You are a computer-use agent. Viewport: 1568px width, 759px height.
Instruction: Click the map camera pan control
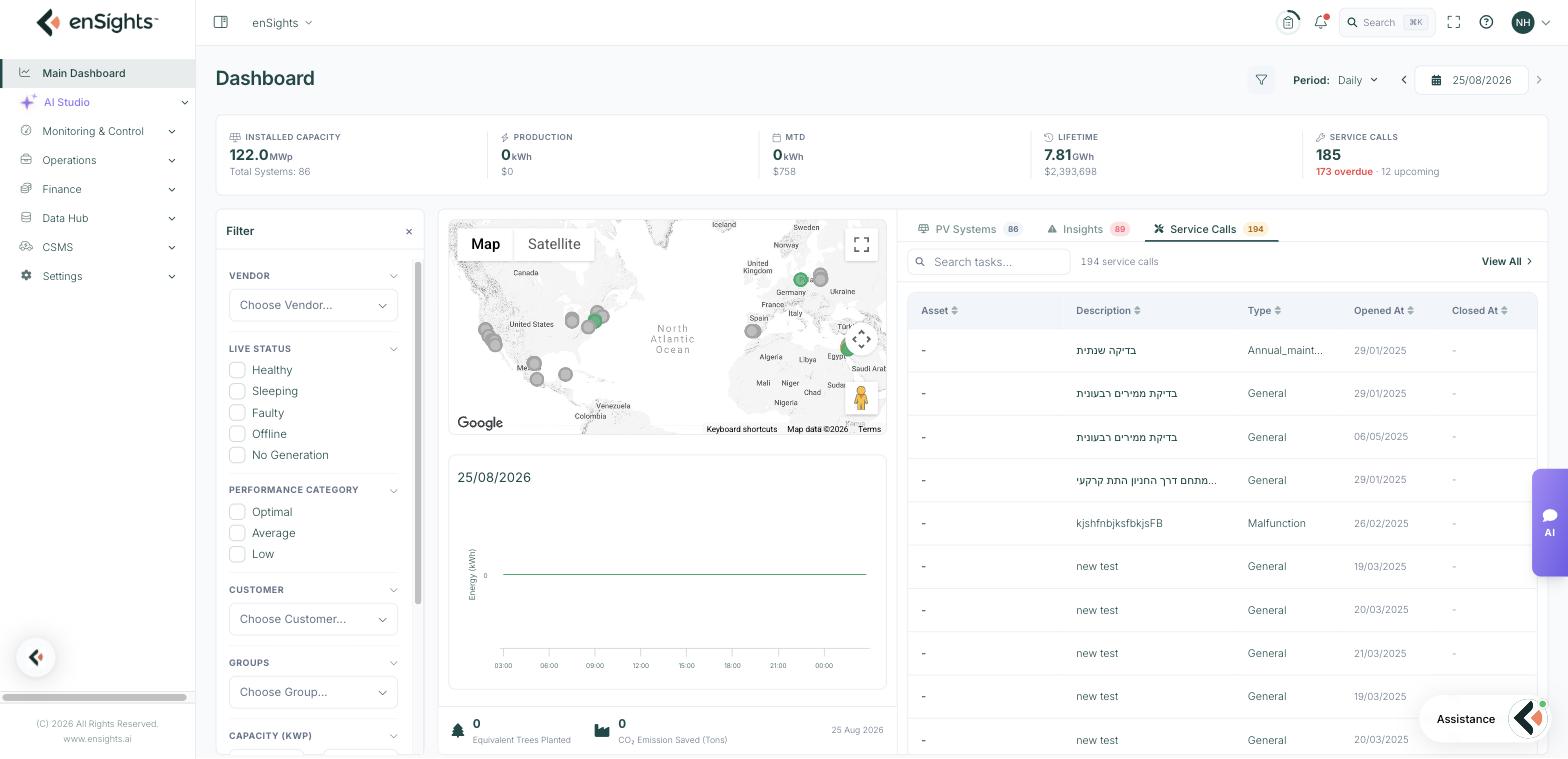click(861, 339)
